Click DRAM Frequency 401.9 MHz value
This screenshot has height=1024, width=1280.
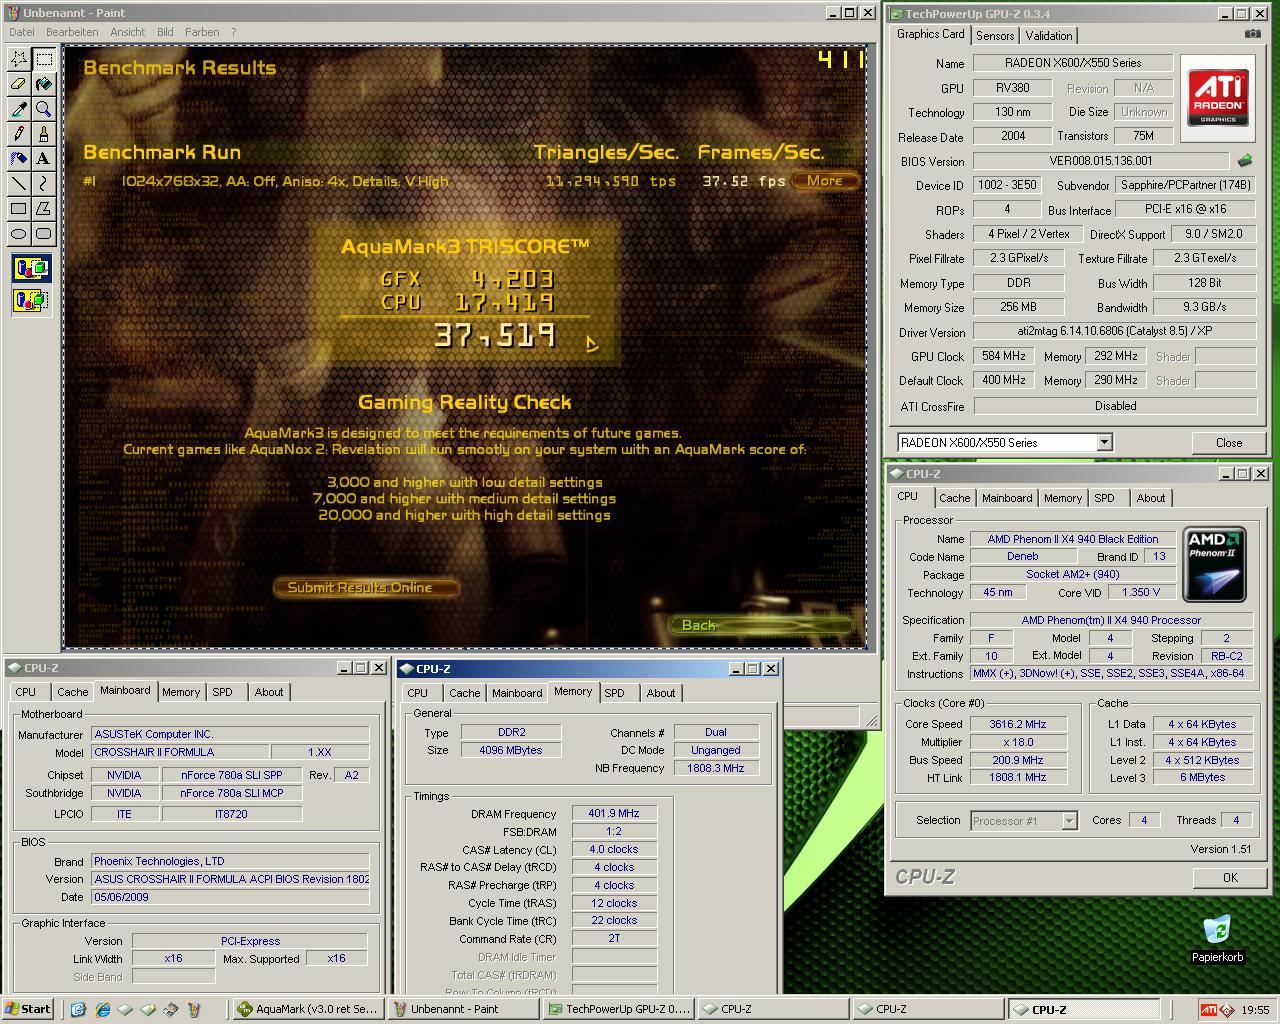[x=614, y=814]
